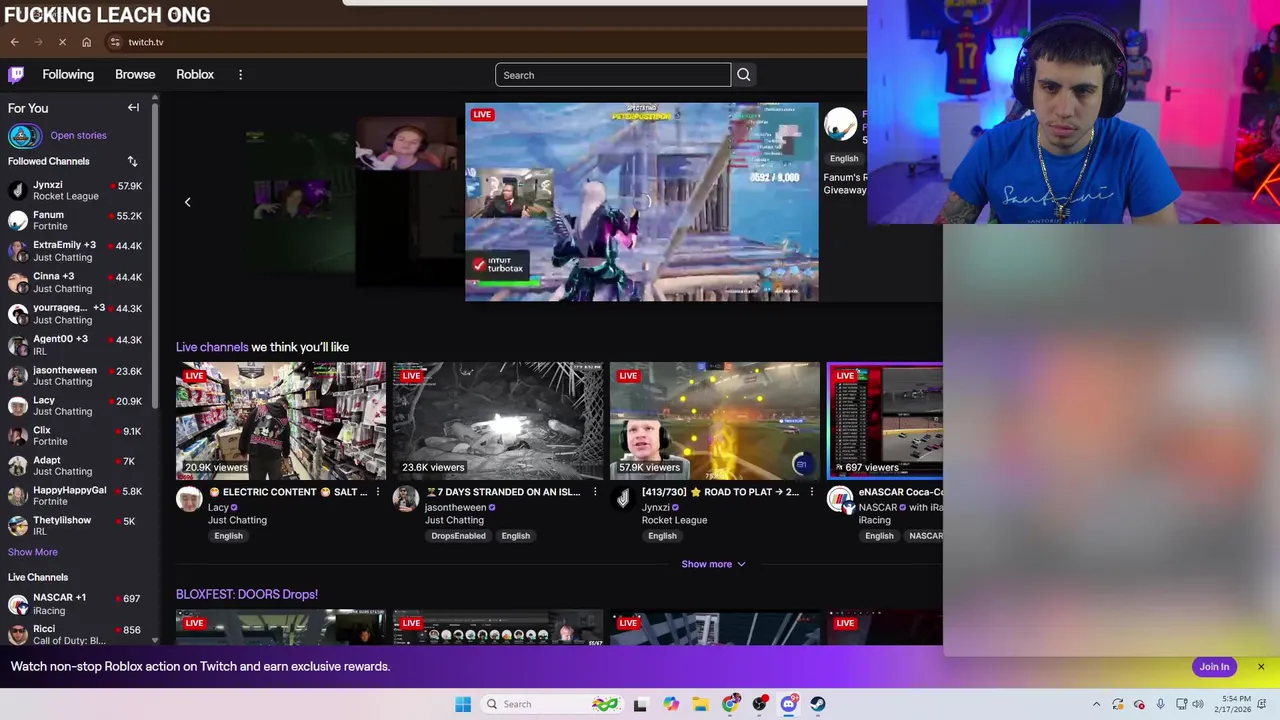This screenshot has width=1280, height=720.
Task: Open the Windows Start menu
Action: (x=463, y=704)
